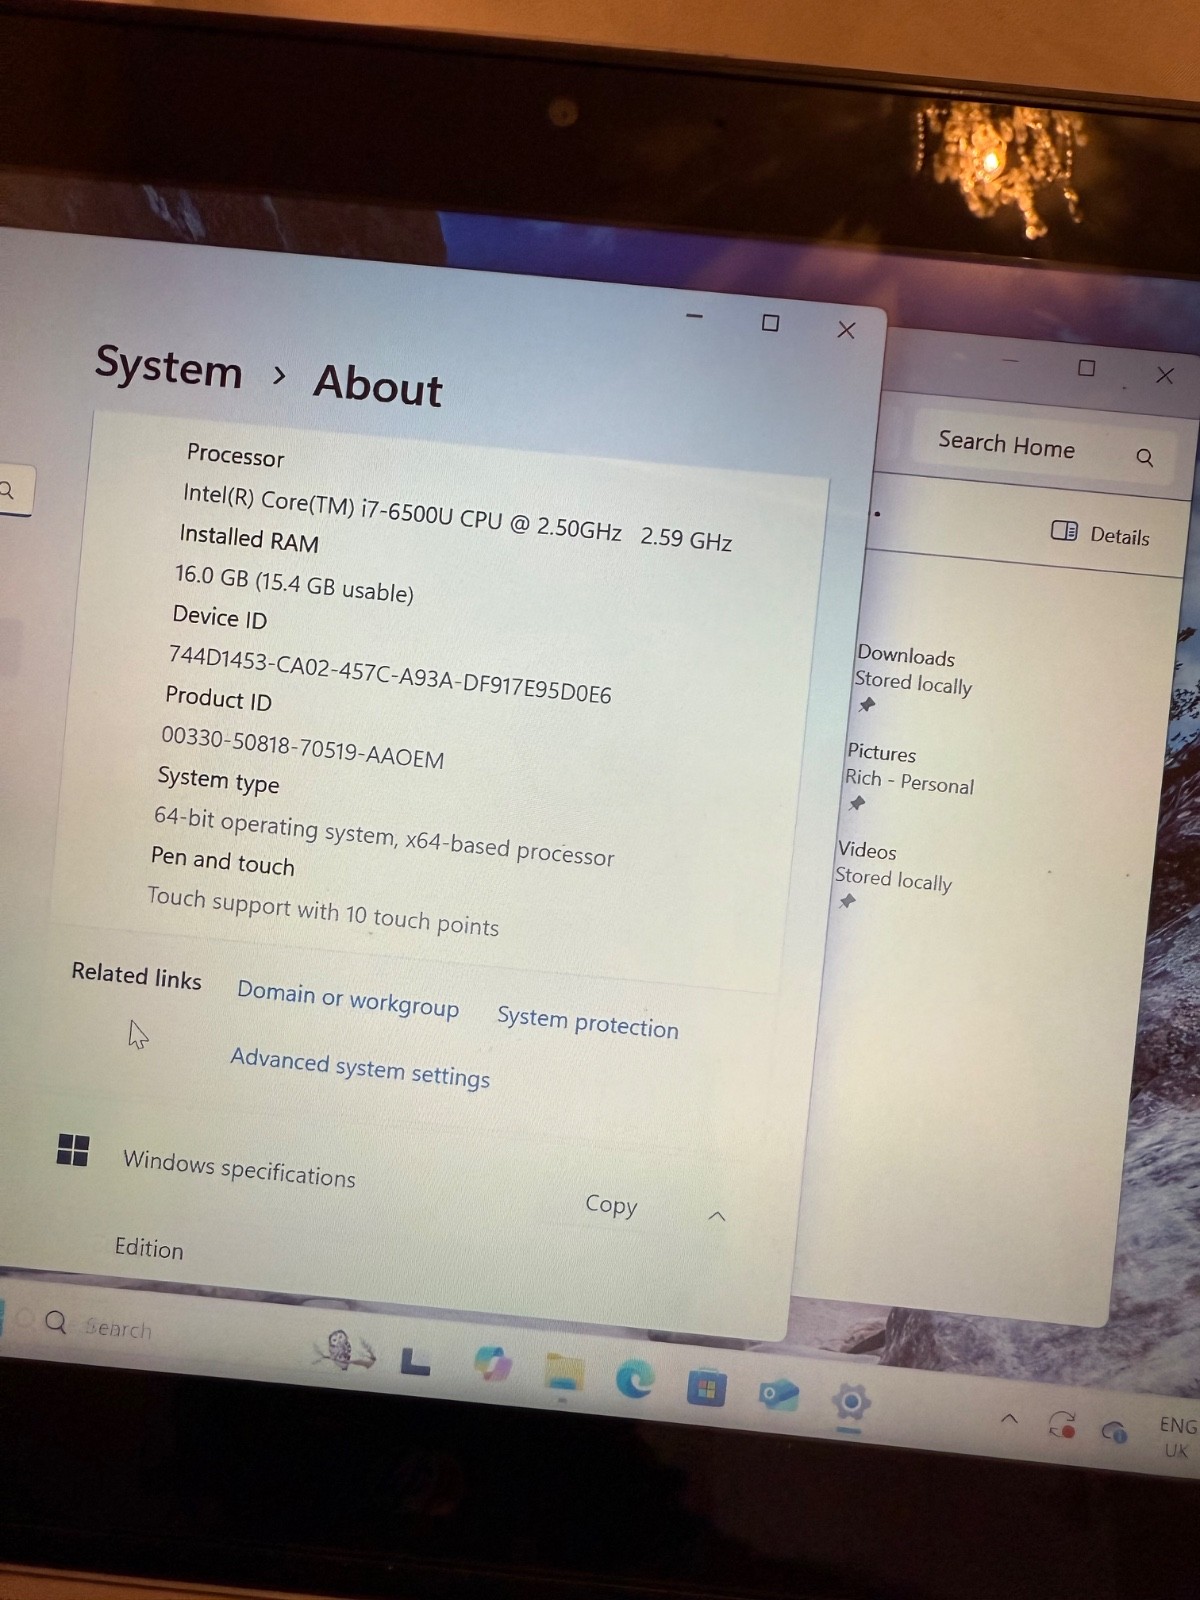Open Microsoft Store from the taskbar
This screenshot has height=1600, width=1200.
click(706, 1387)
